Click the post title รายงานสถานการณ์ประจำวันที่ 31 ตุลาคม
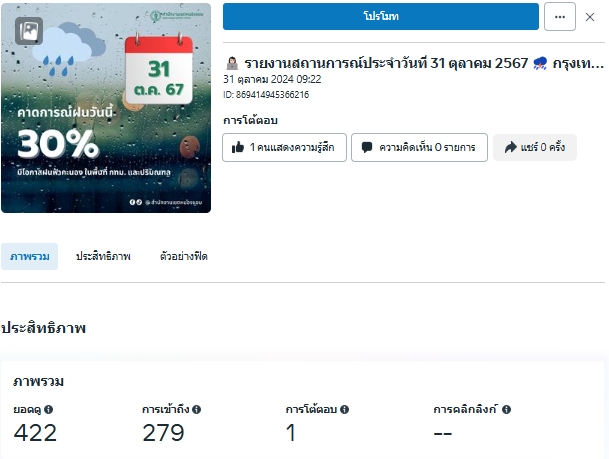This screenshot has height=459, width=609. tap(386, 63)
